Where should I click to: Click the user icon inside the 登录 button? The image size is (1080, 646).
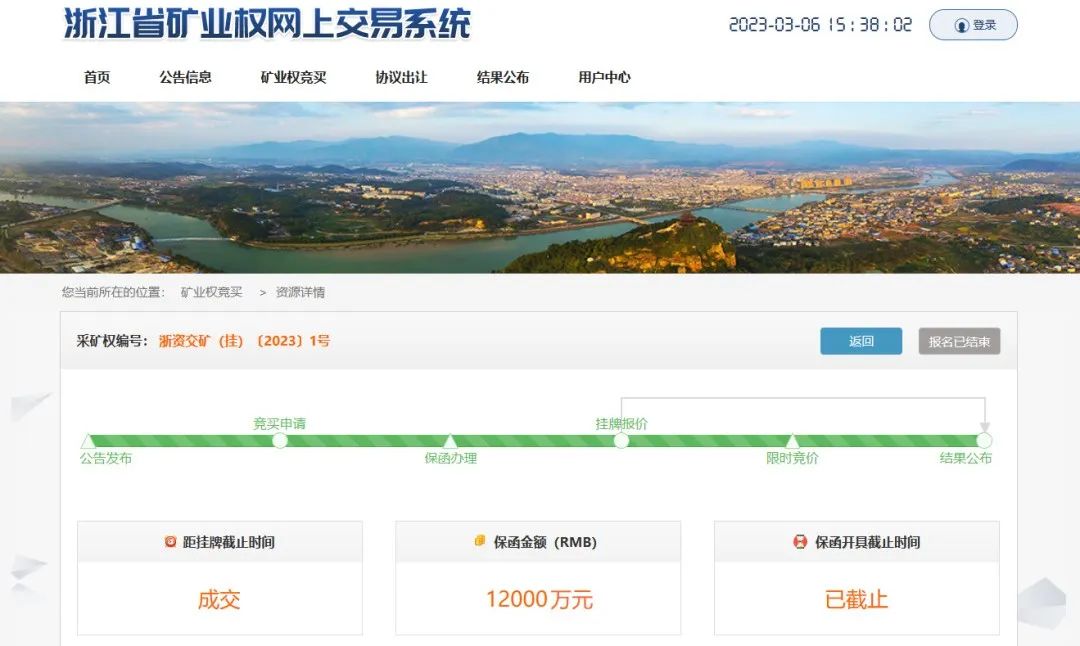[960, 25]
